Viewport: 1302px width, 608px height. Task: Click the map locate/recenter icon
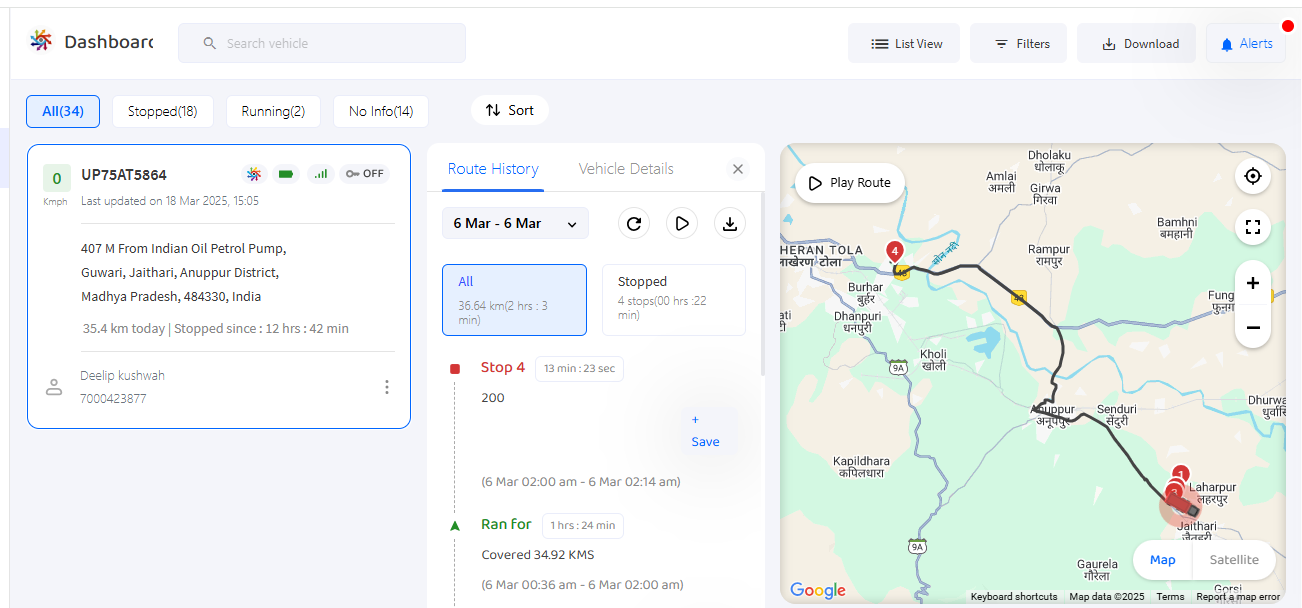coord(1252,178)
